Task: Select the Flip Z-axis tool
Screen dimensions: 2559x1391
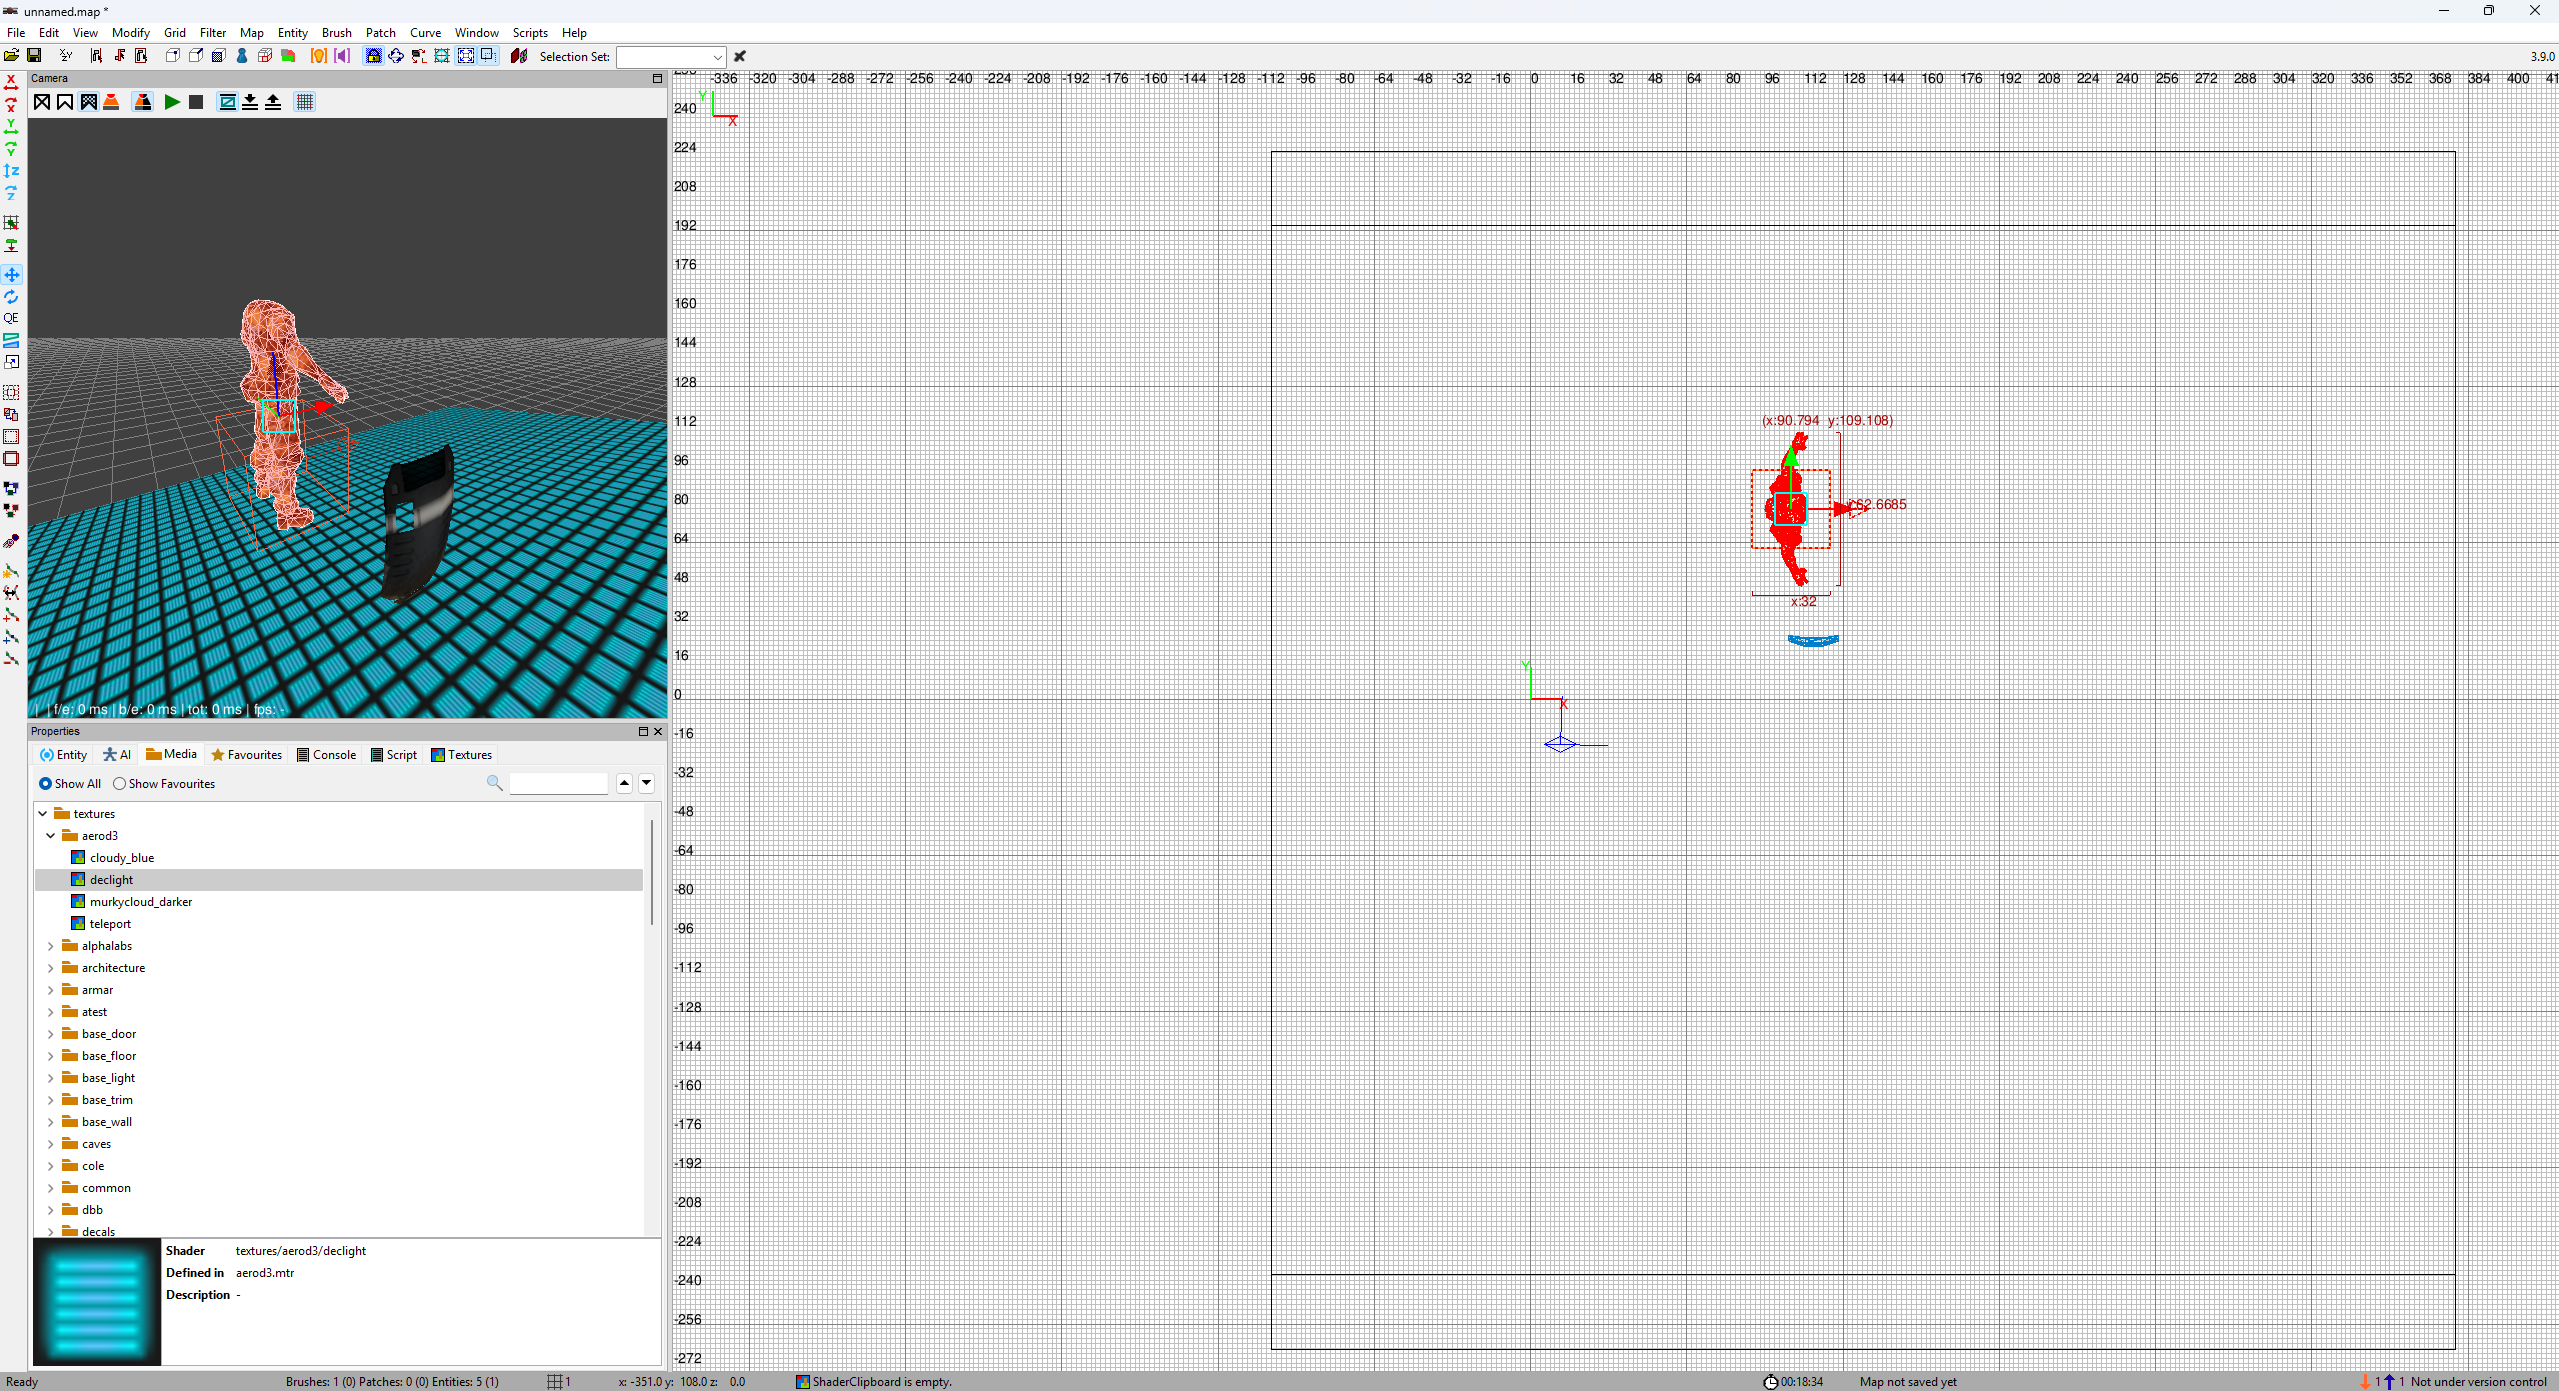Action: [11, 171]
